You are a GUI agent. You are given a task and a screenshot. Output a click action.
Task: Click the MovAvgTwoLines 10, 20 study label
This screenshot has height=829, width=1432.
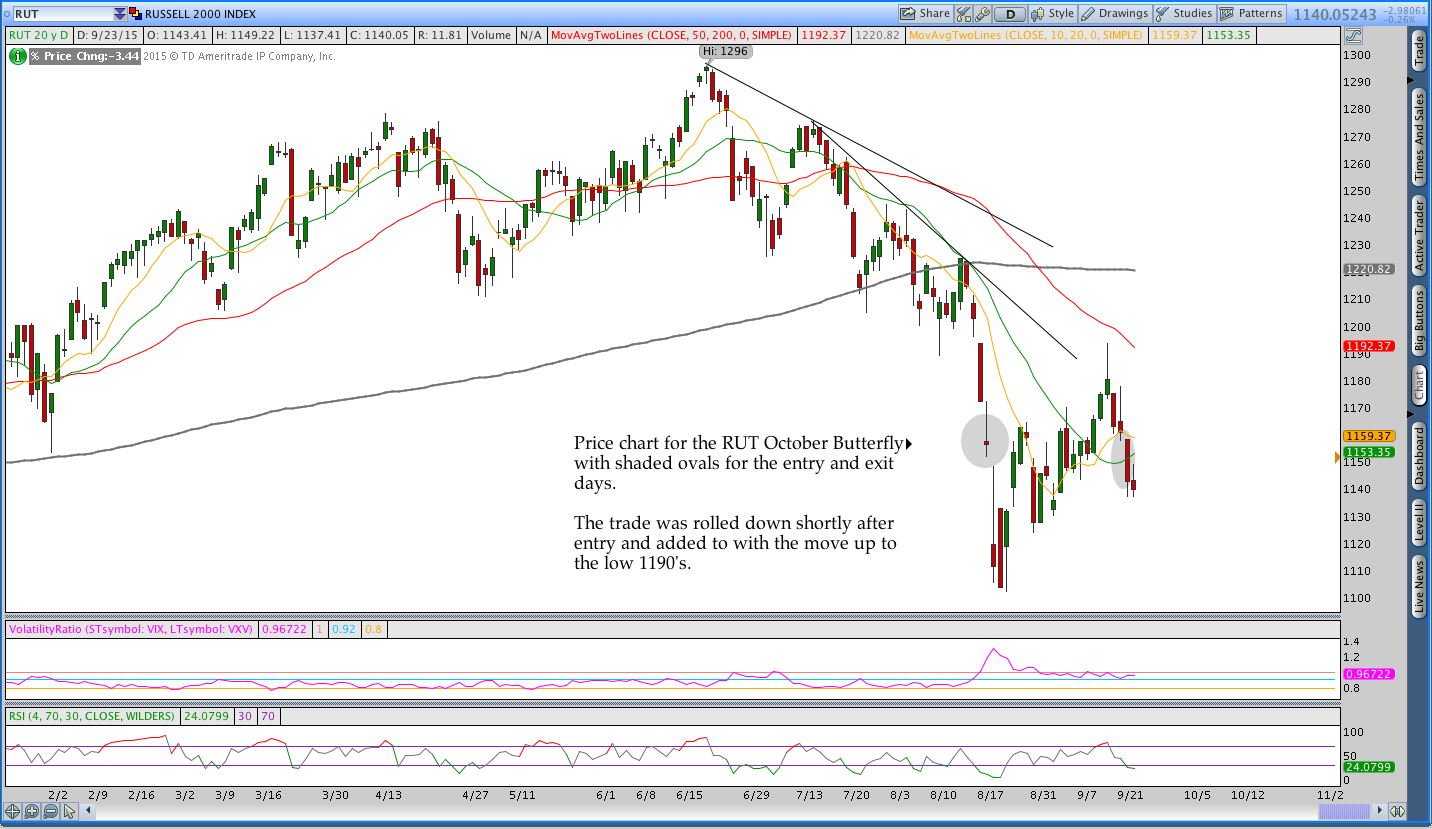1026,35
